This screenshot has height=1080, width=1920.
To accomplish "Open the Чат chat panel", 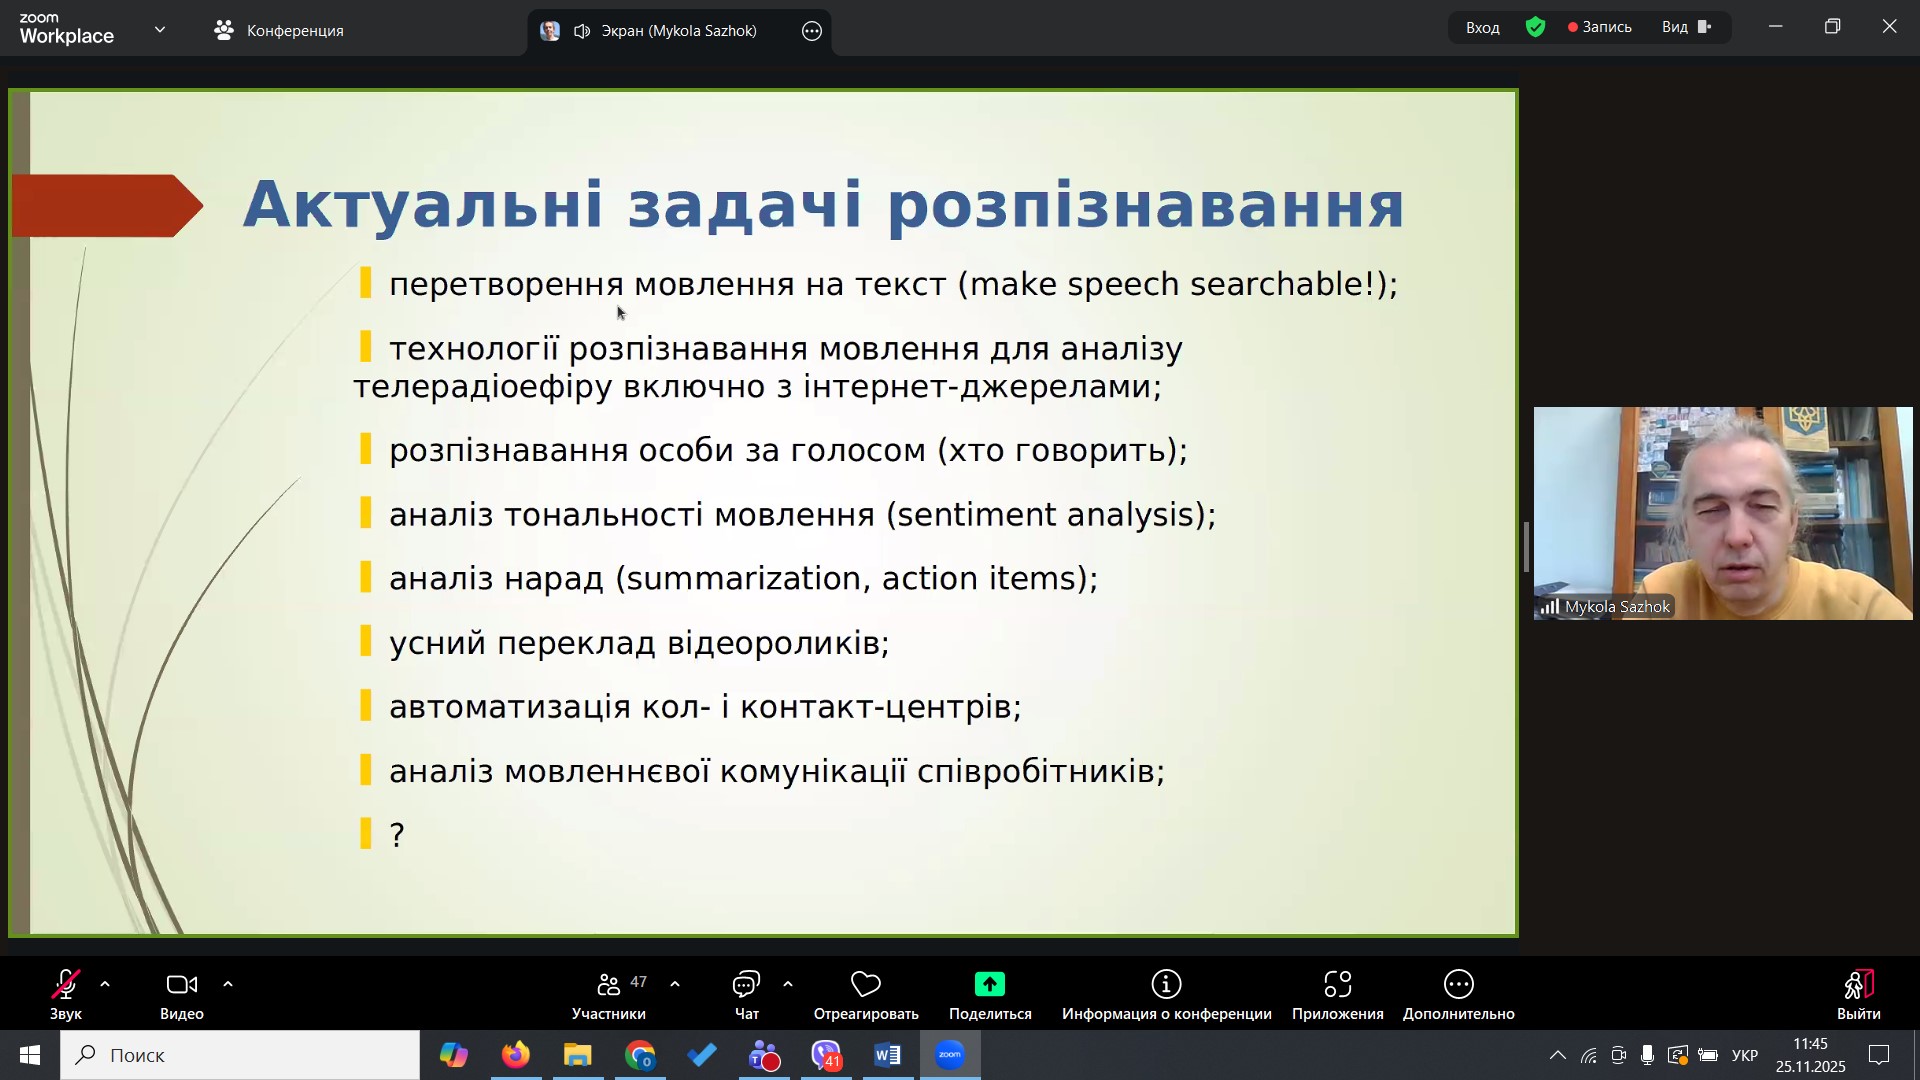I will click(746, 986).
